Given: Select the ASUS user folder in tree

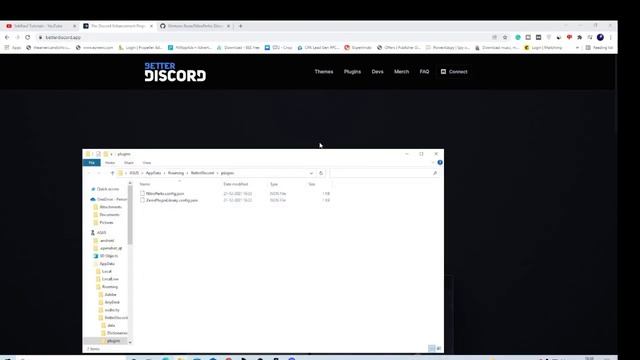Looking at the screenshot, I should coord(102,233).
